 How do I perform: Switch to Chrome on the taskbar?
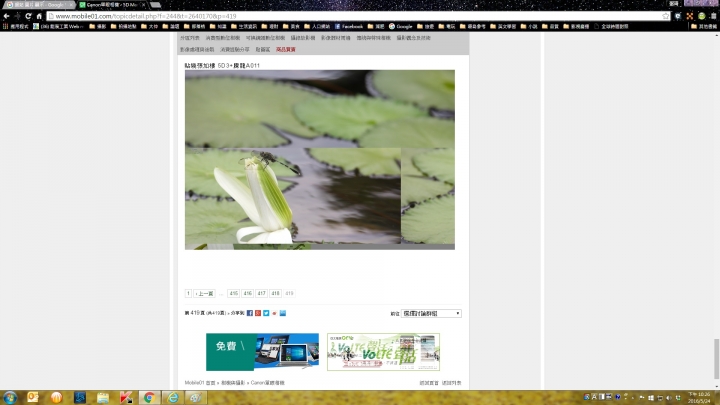point(149,398)
